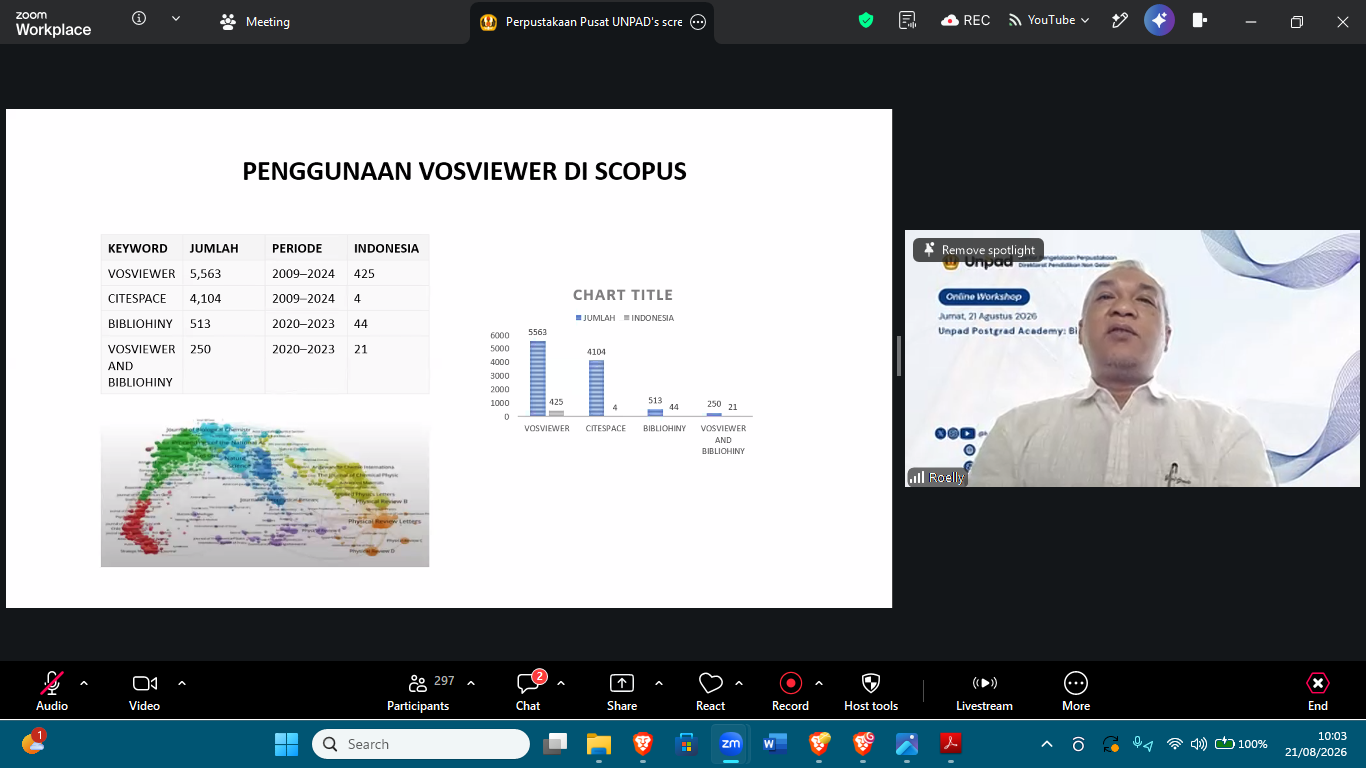Click the VOSviewer network map image

(265, 493)
